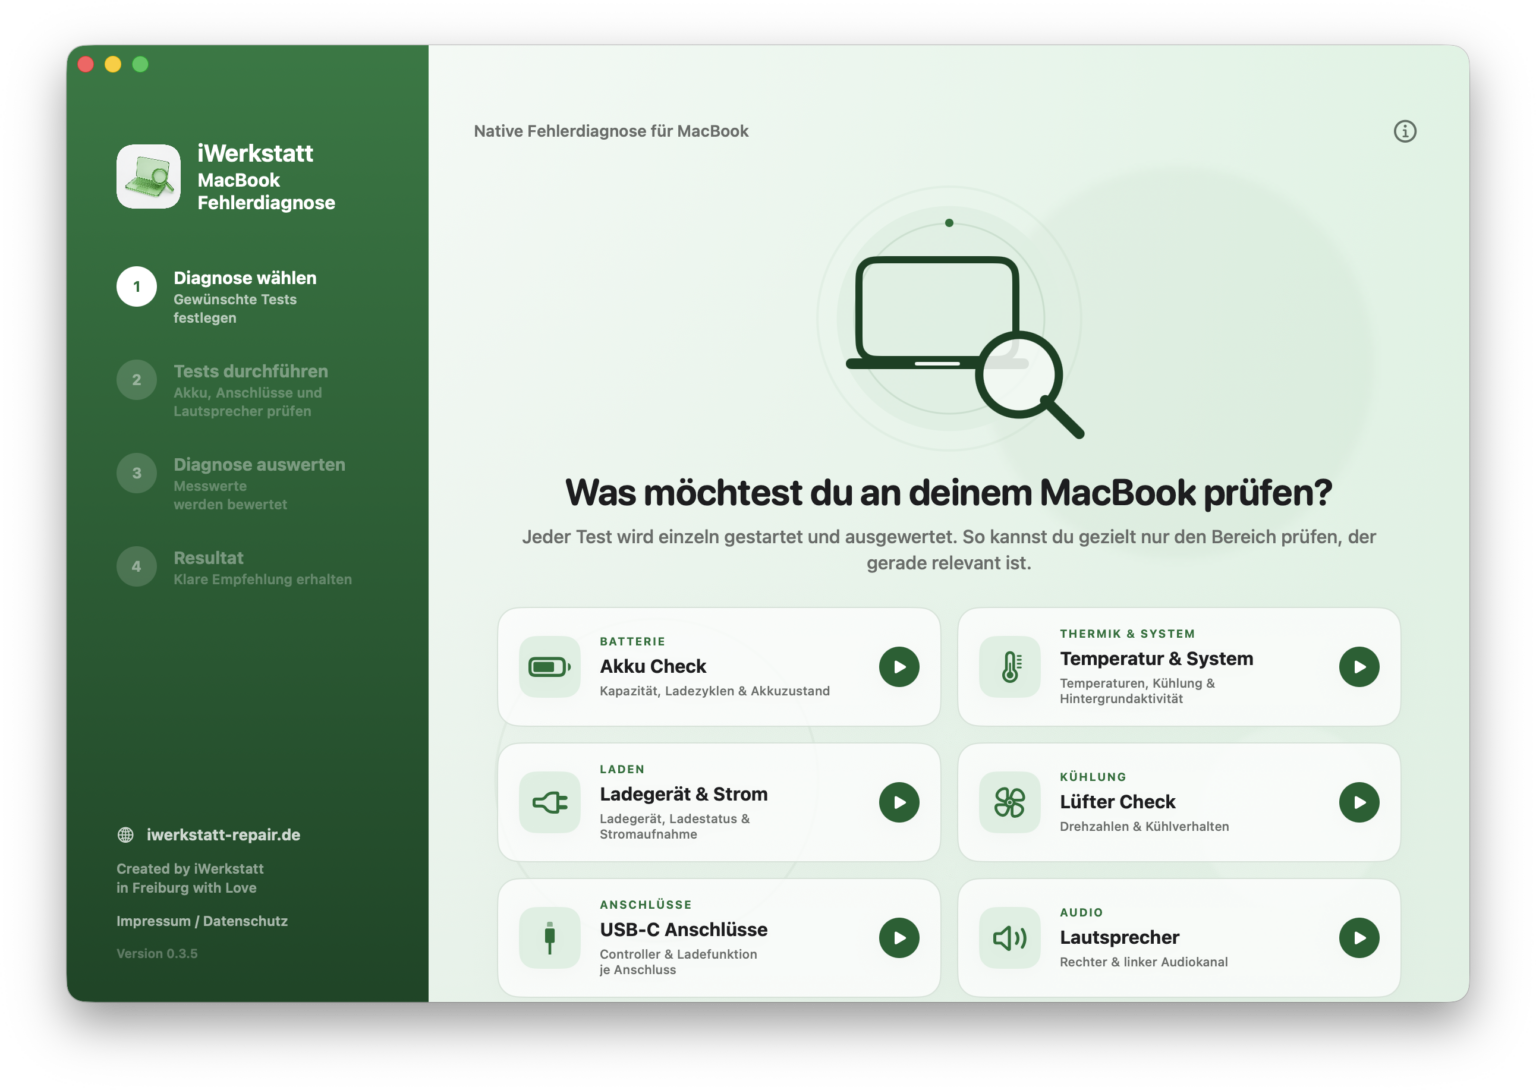Start the USB-C Anschlüsse test
Screen dimensions: 1536x1090
[x=899, y=938]
